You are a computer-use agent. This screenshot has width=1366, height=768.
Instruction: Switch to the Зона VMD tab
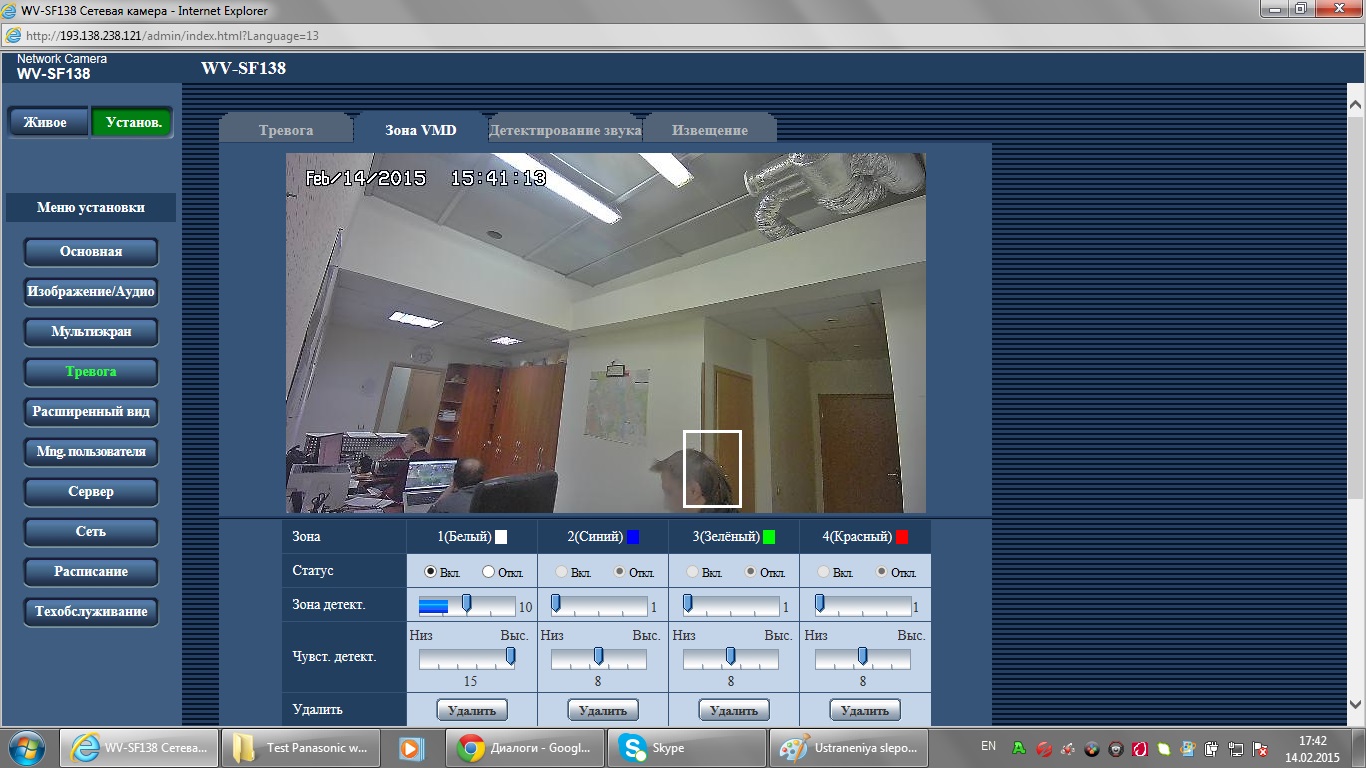click(421, 130)
